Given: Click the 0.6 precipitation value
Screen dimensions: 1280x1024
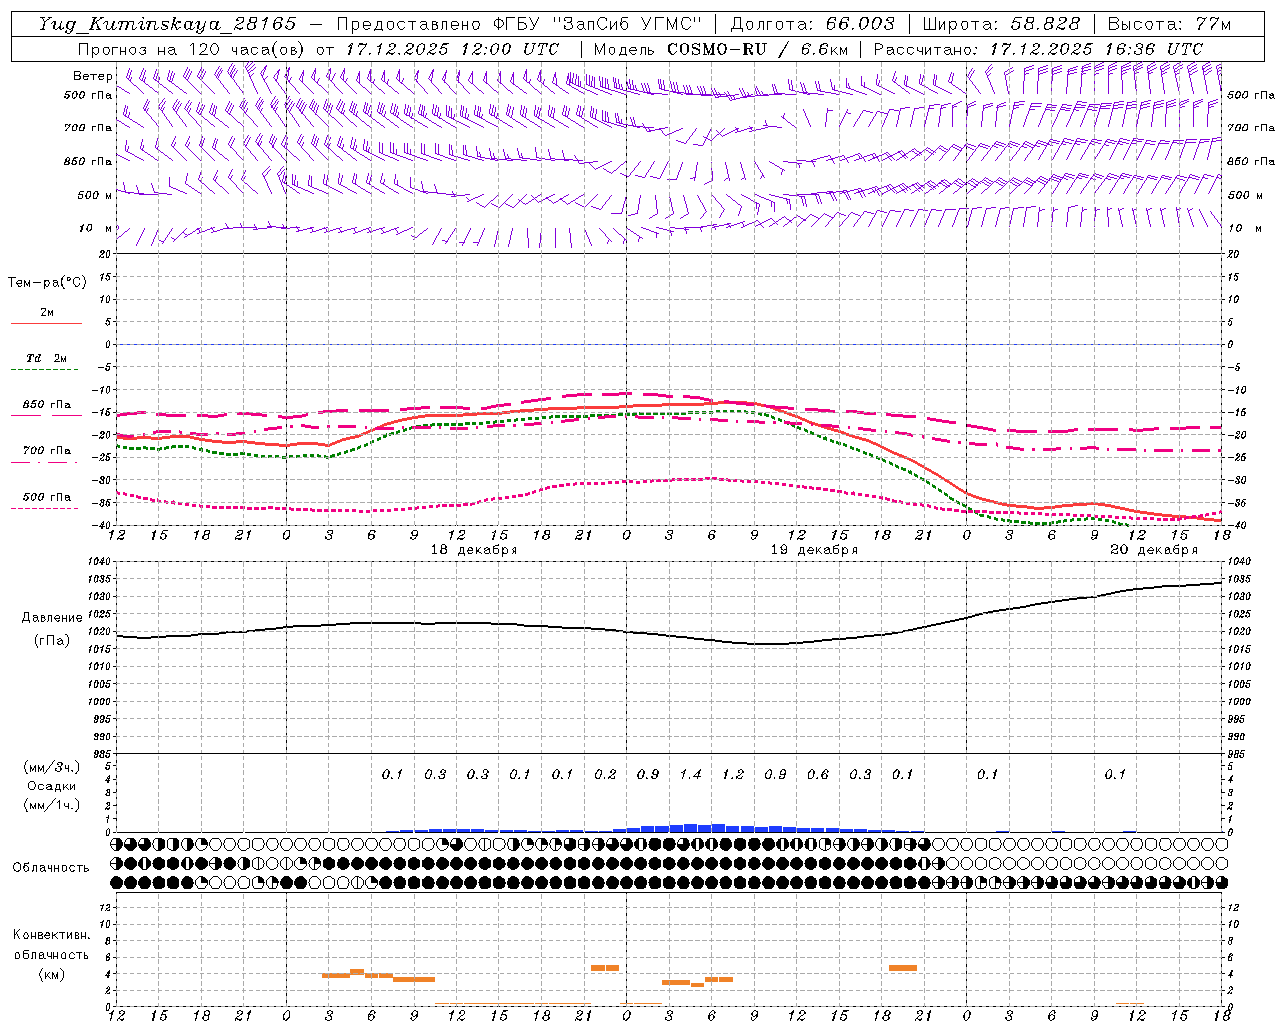Looking at the screenshot, I should point(818,774).
